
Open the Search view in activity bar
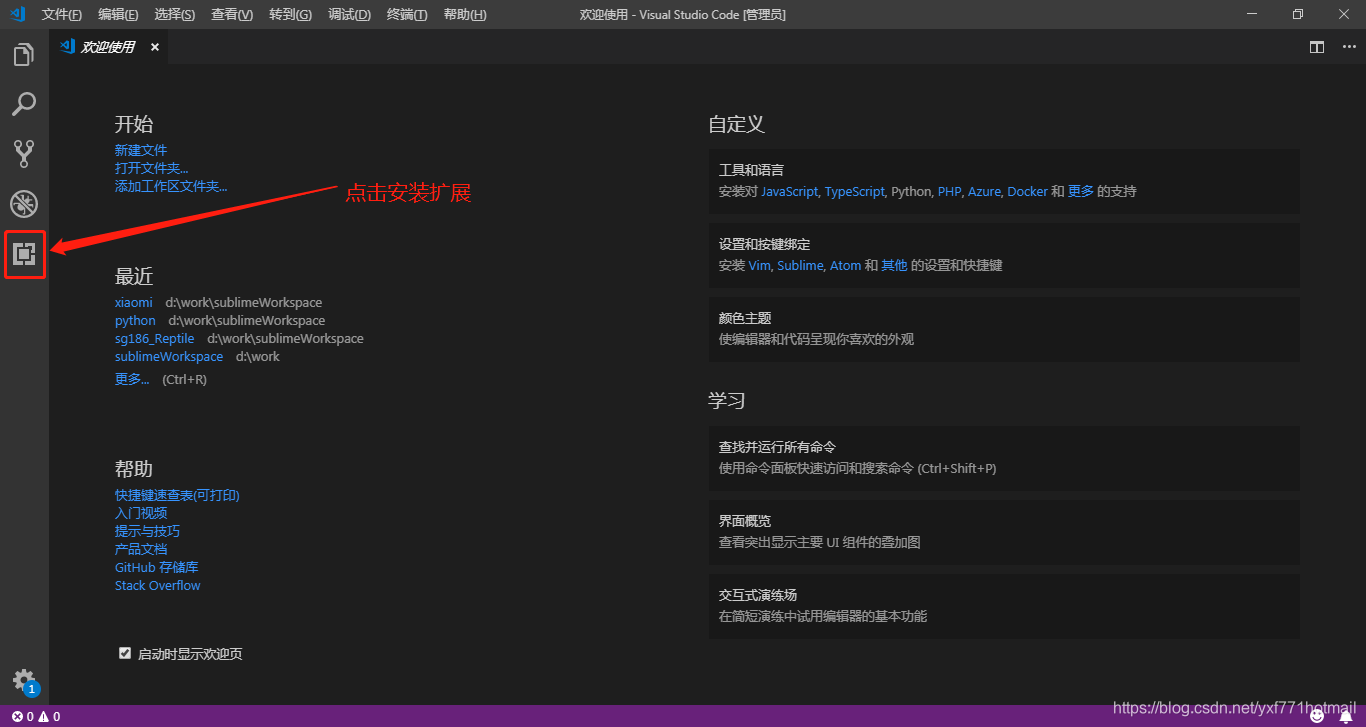[24, 104]
